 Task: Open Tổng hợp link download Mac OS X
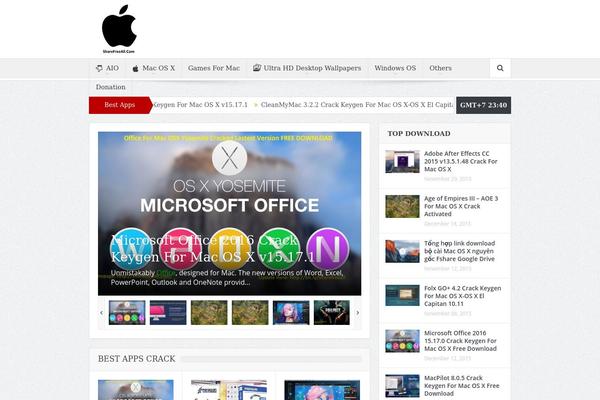coord(460,251)
